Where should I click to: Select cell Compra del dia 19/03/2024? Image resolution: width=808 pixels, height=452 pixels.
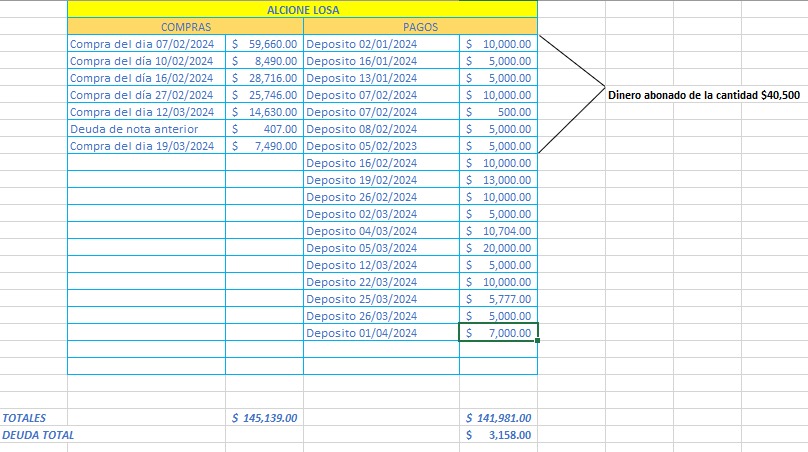(x=146, y=146)
